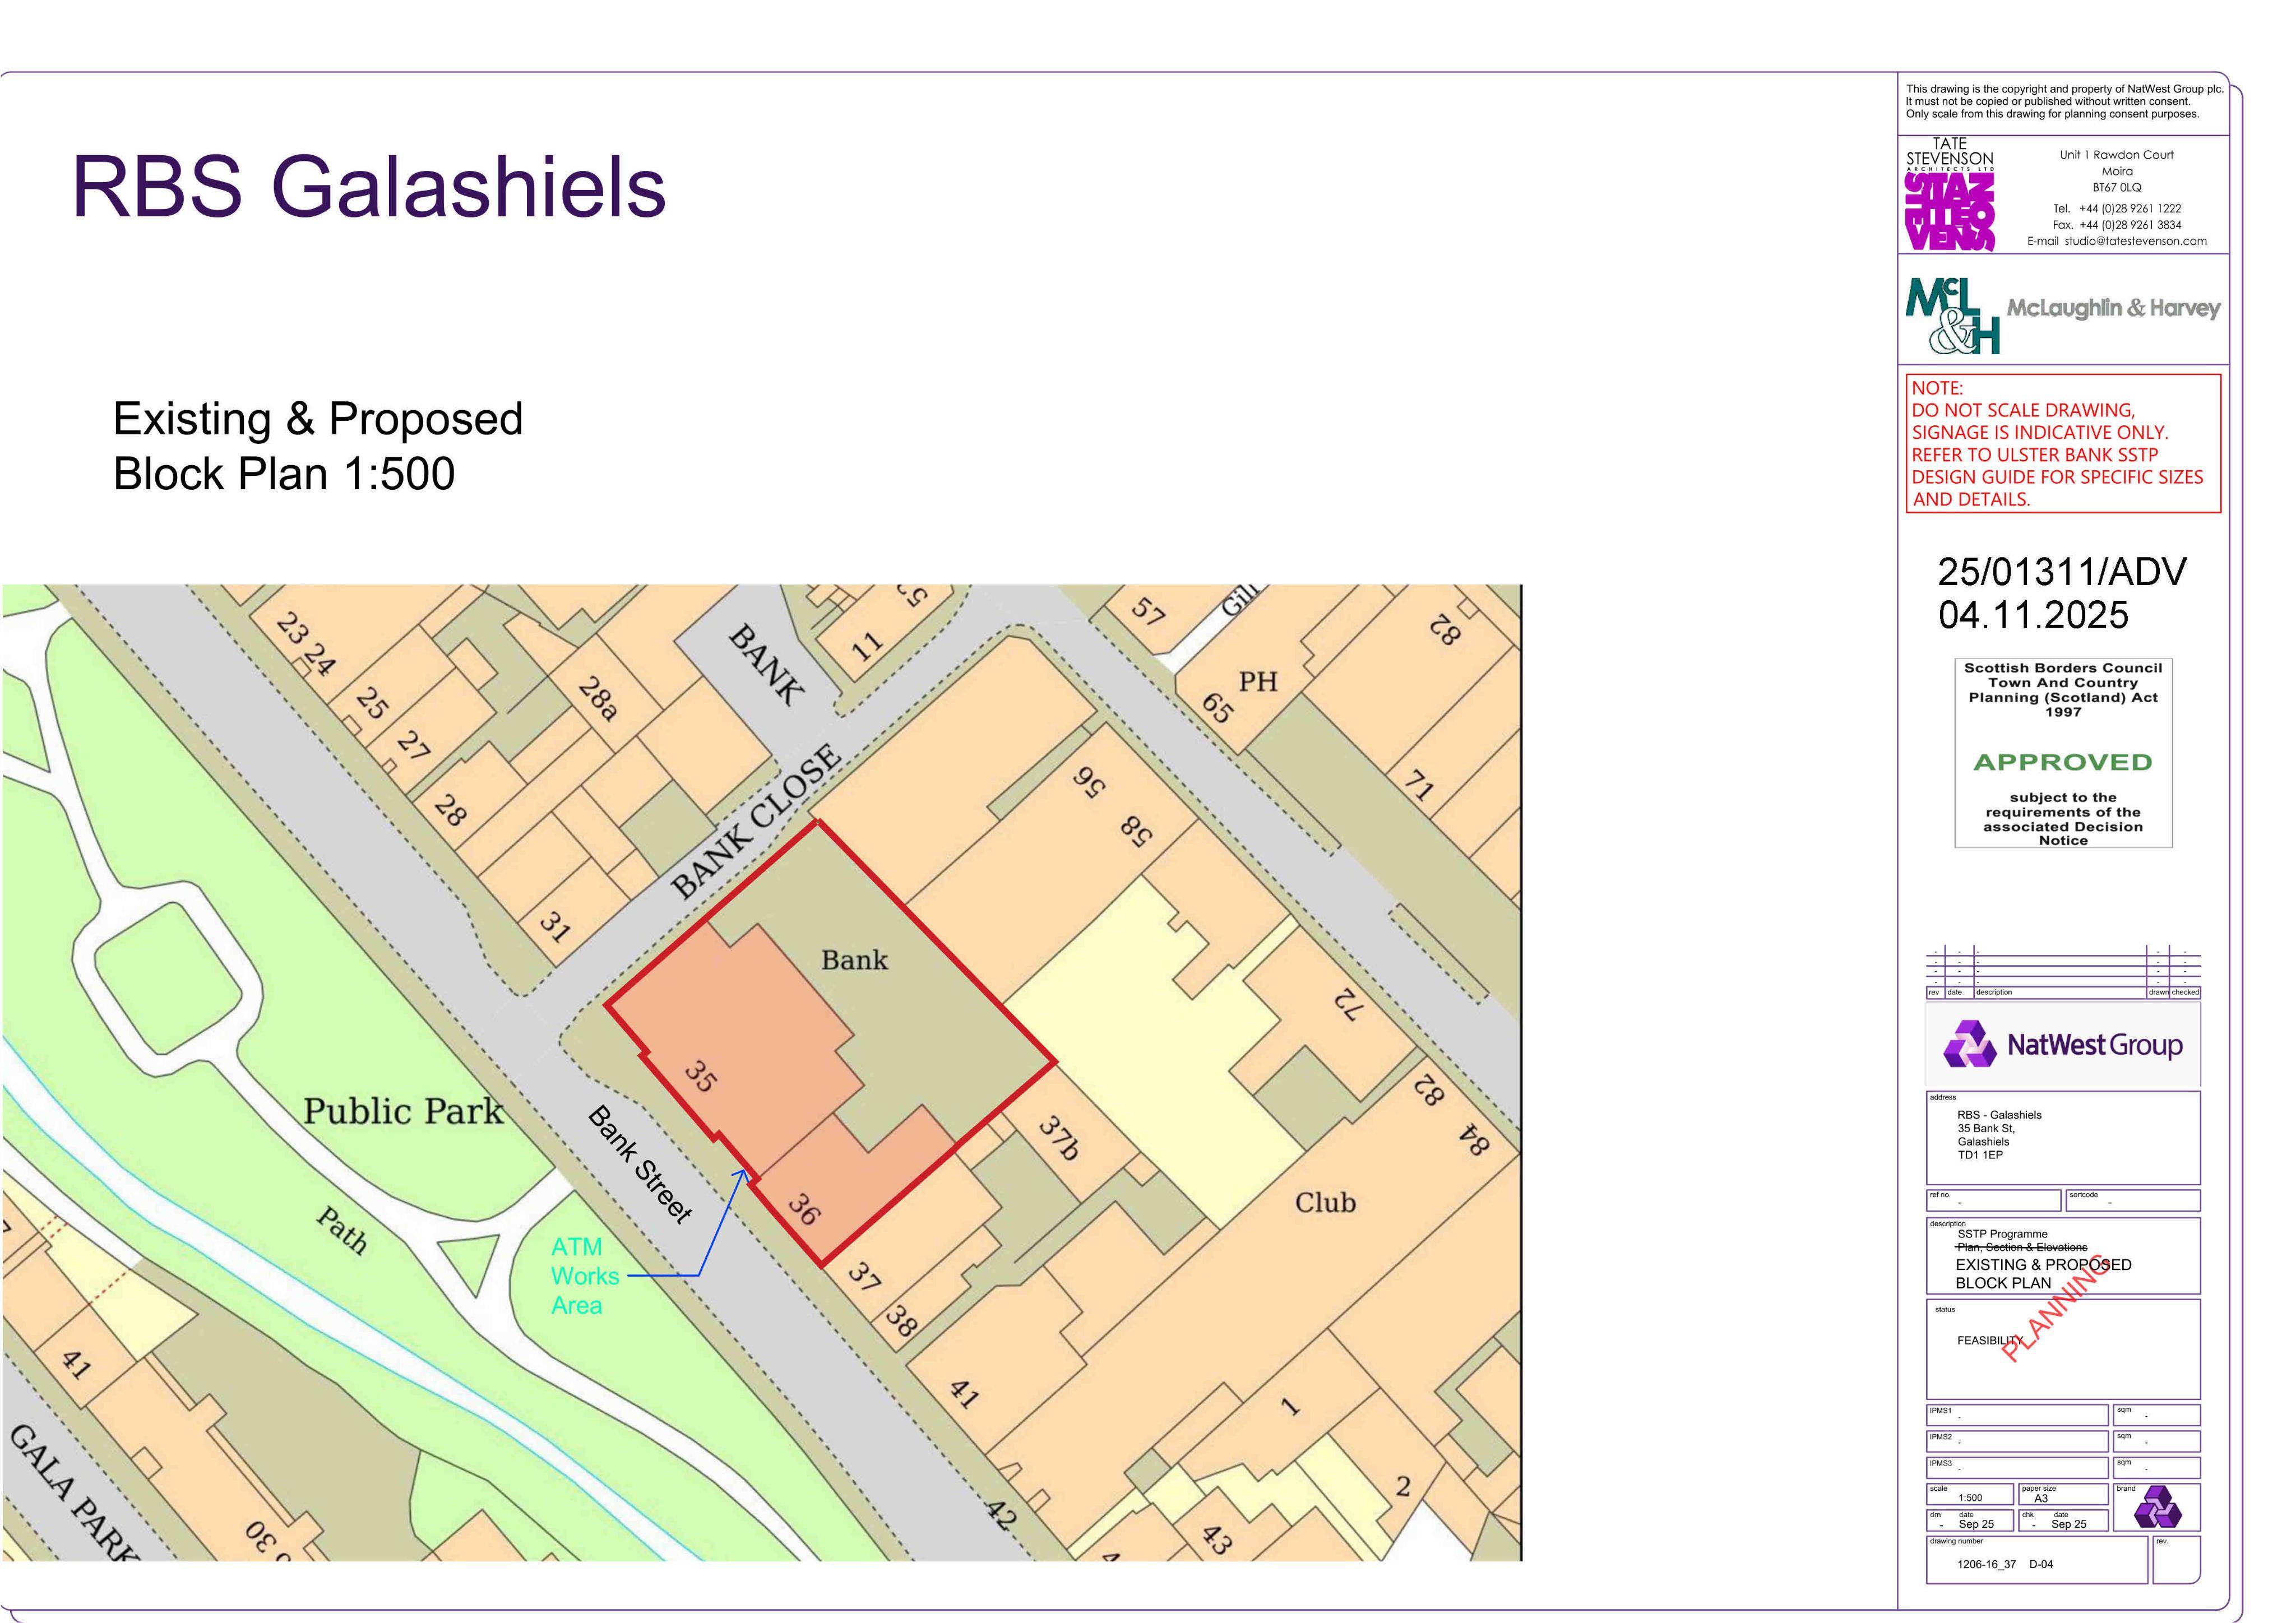Click building number '36' on the map
The height and width of the screenshot is (1623, 2296).
pos(803,1209)
